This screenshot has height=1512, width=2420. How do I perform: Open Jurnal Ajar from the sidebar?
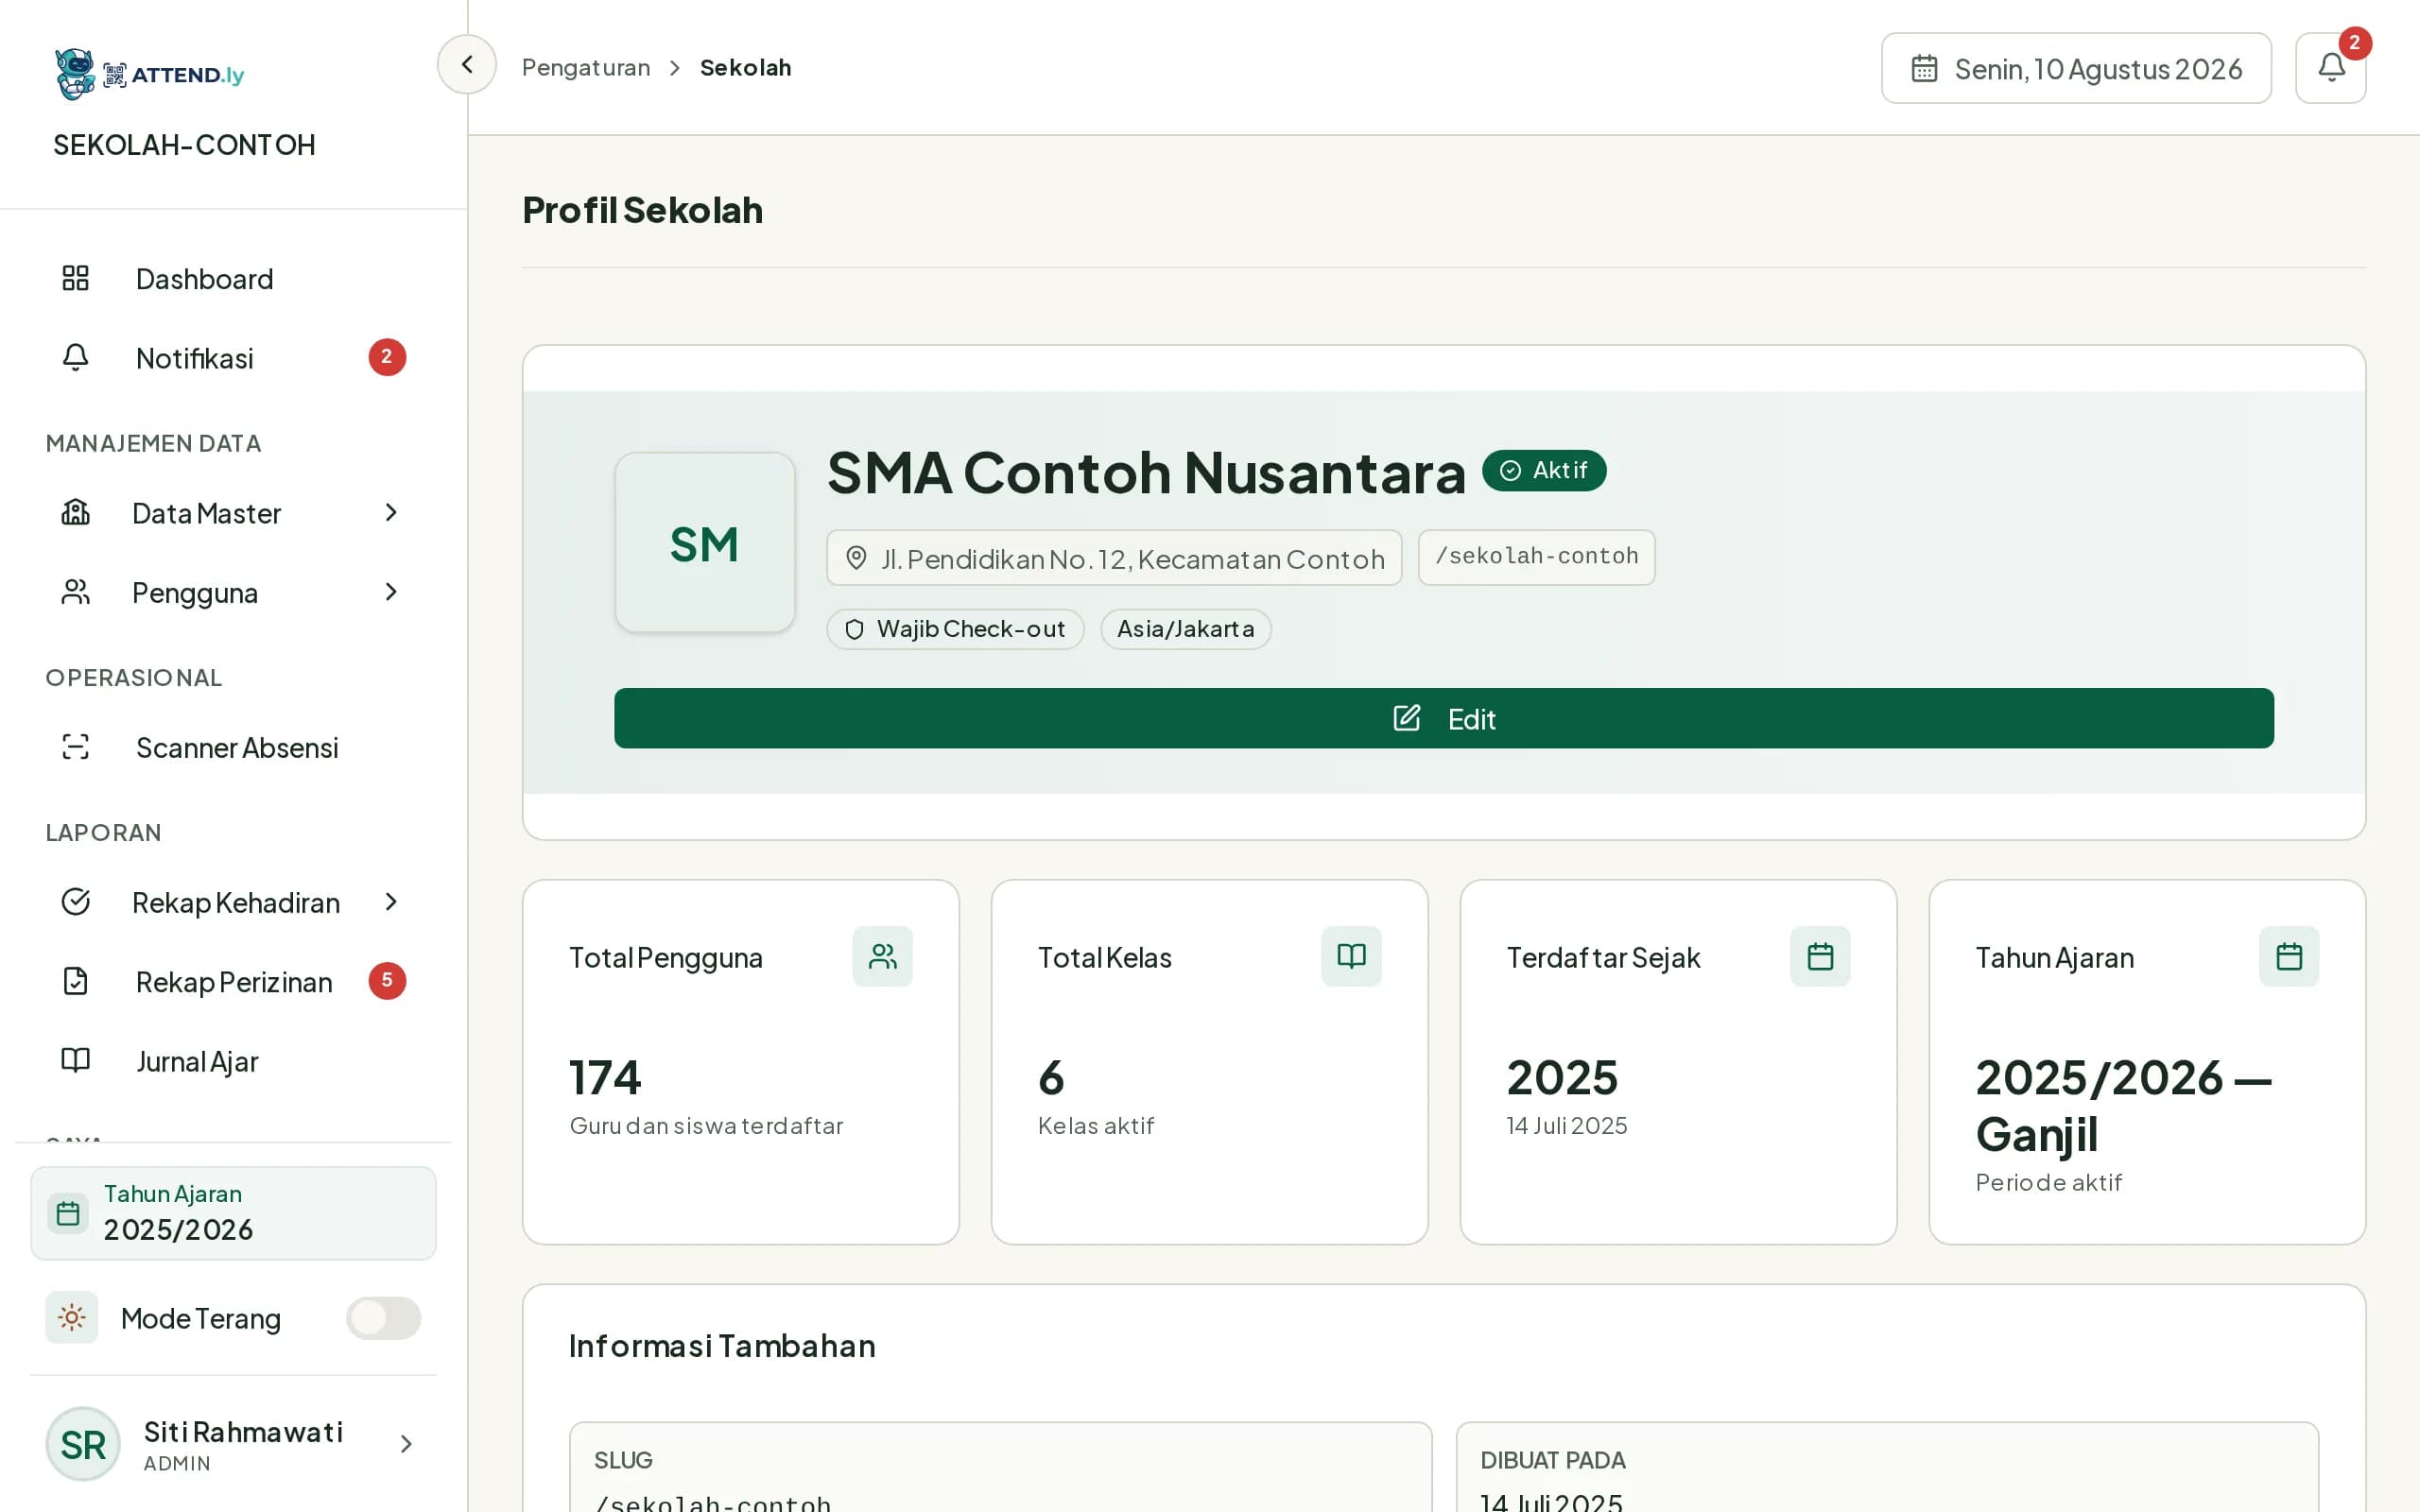pyautogui.click(x=233, y=1061)
